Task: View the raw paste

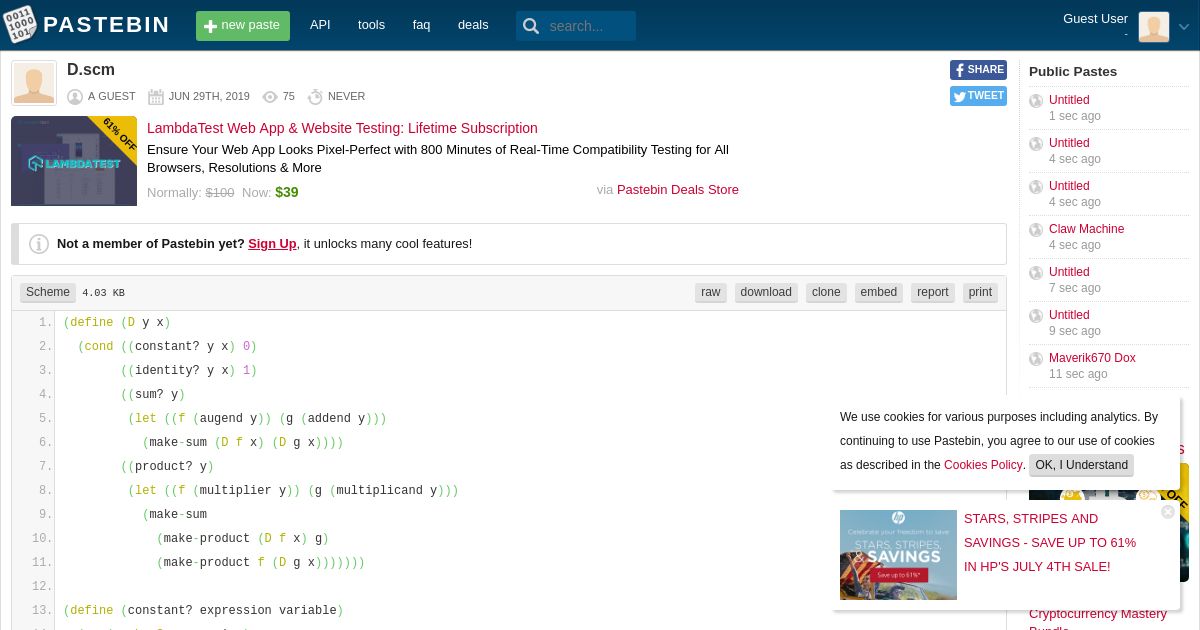Action: (711, 292)
